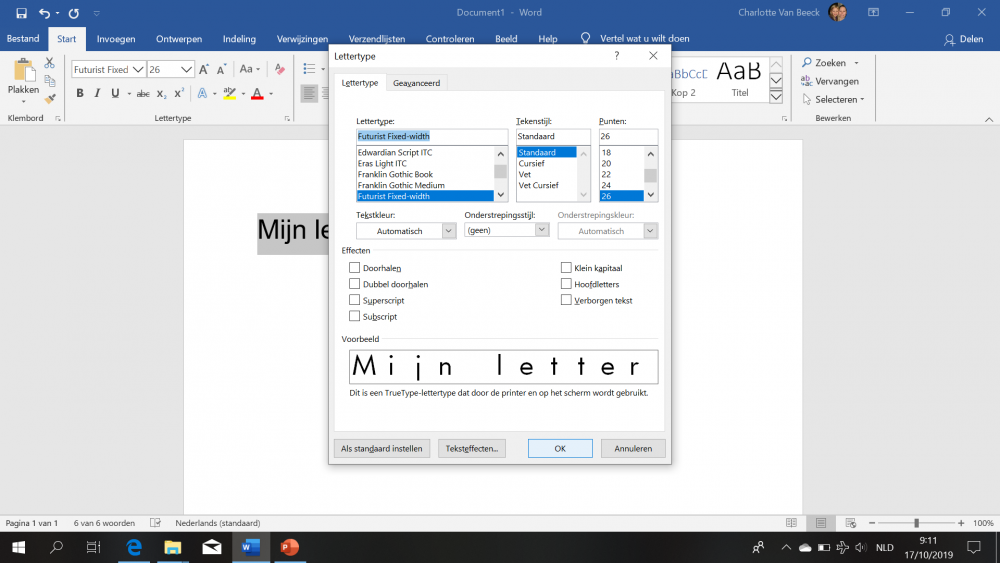Tick the Verborgen tekst checkbox

click(x=566, y=300)
